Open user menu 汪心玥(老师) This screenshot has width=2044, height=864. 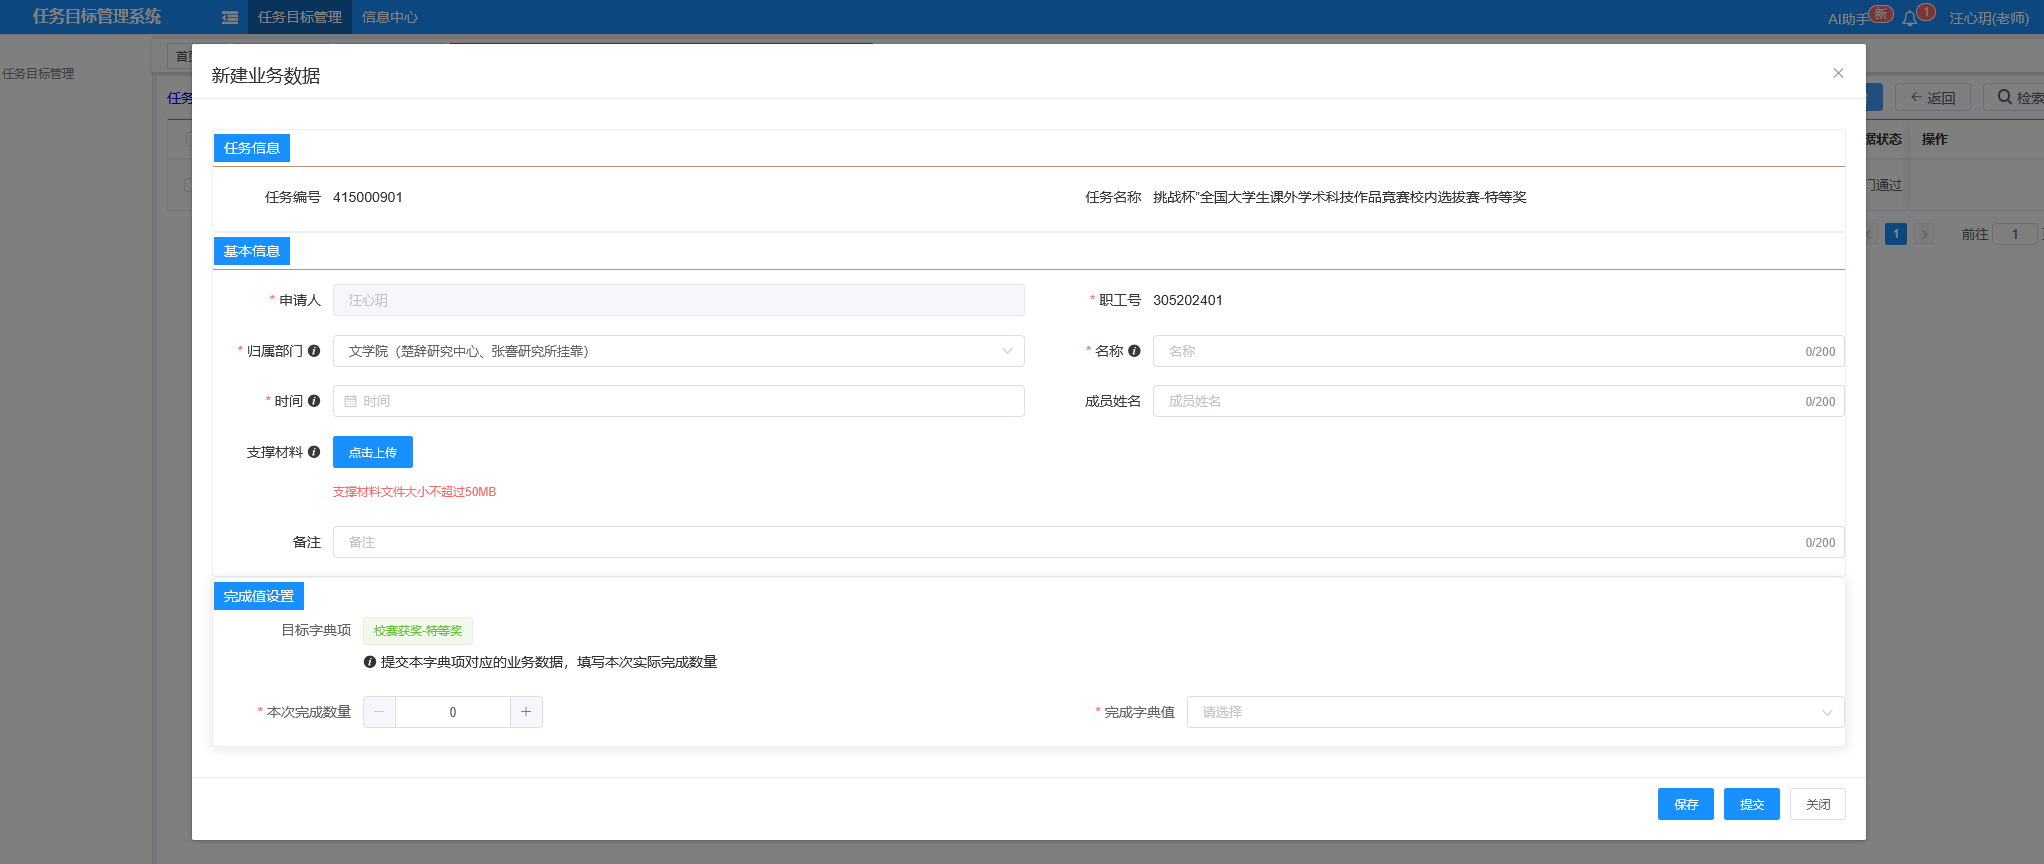[x=1989, y=18]
